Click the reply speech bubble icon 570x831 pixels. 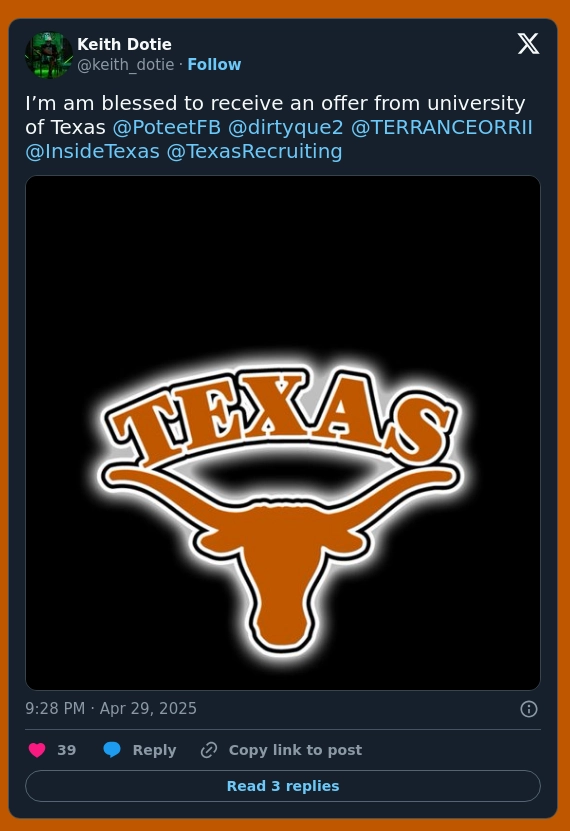(112, 750)
